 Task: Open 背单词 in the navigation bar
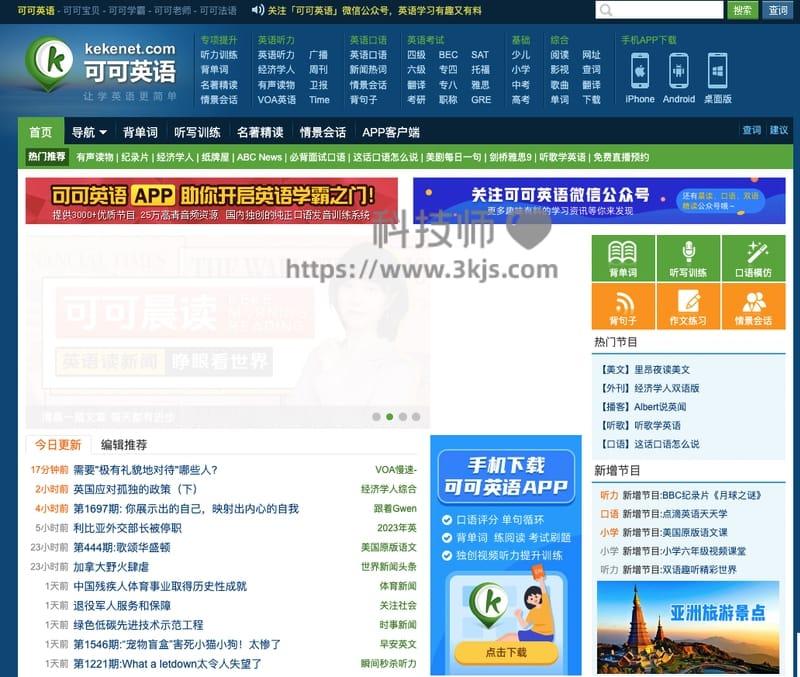coord(140,132)
